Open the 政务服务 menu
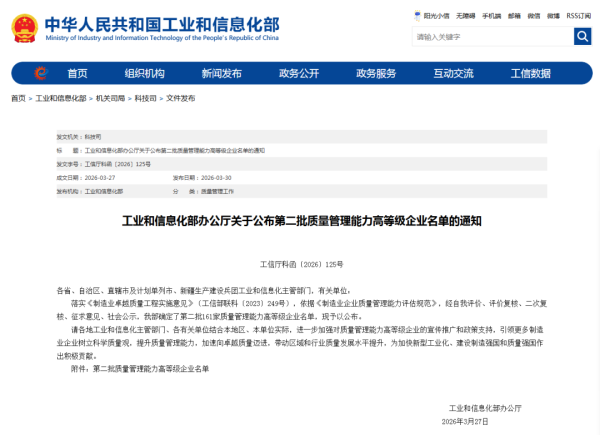Image resolution: width=600 pixels, height=435 pixels. pyautogui.click(x=376, y=73)
